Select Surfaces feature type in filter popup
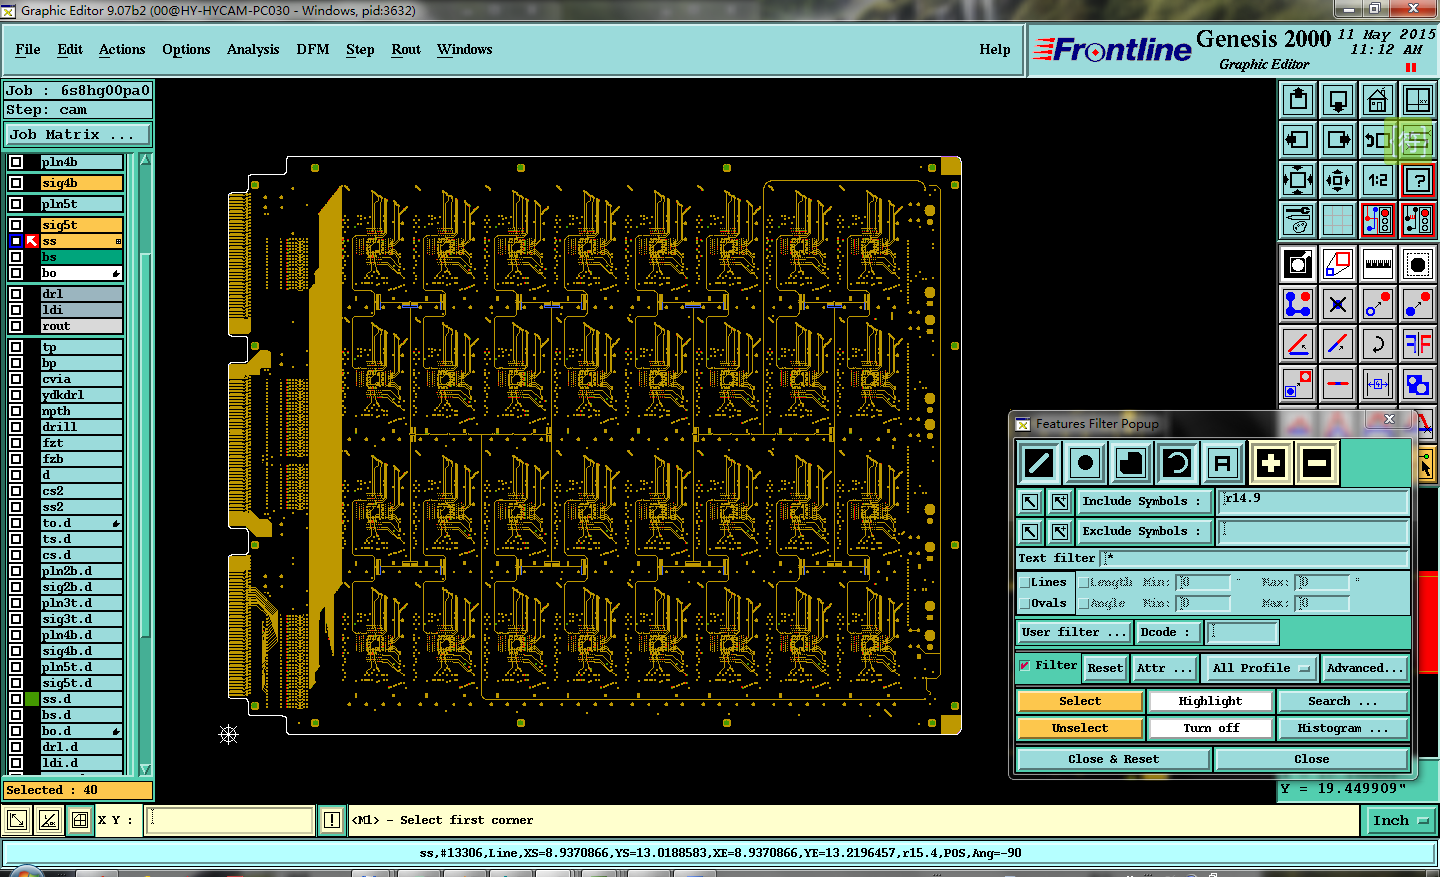The image size is (1440, 877). click(1131, 463)
